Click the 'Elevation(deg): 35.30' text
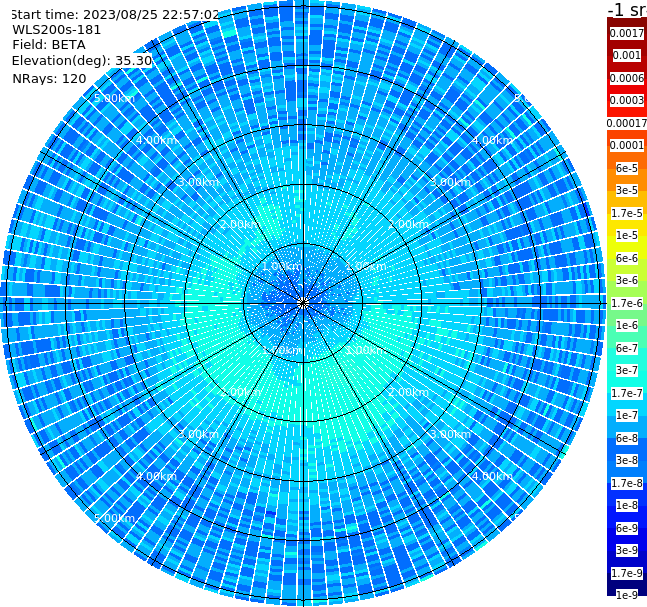Image resolution: width=647 pixels, height=607 pixels. (82, 61)
